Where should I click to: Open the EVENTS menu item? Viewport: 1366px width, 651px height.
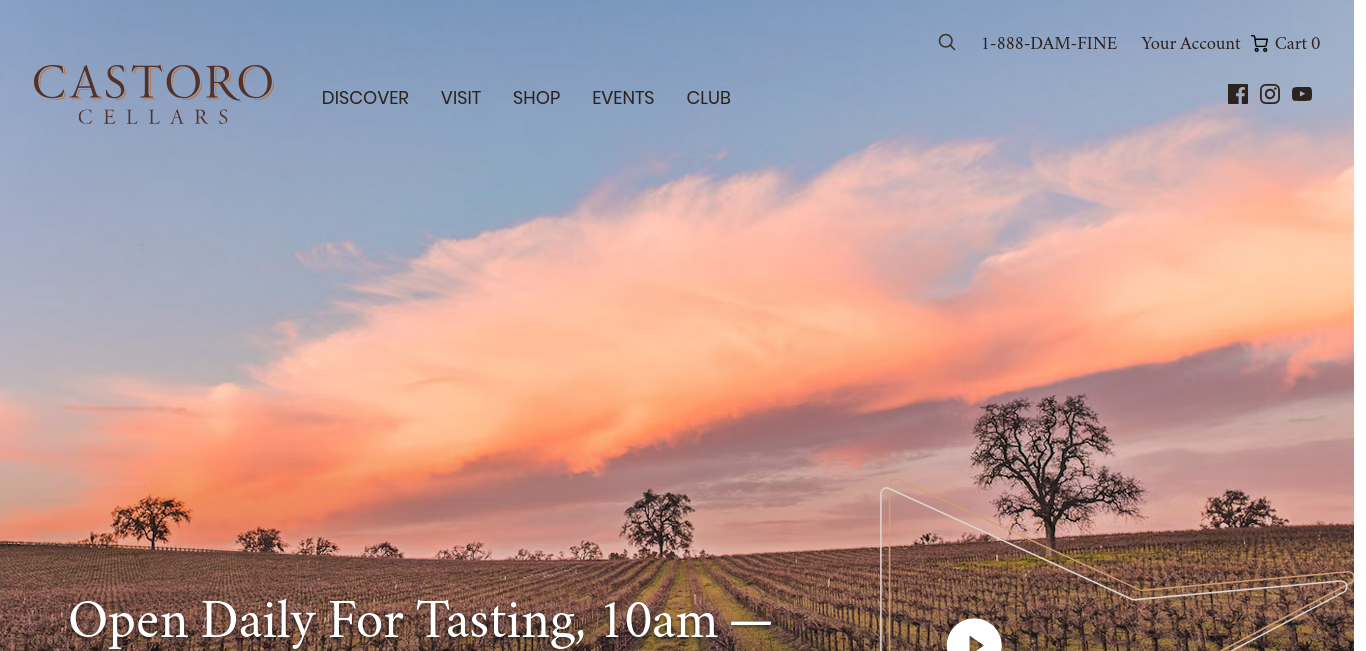[x=623, y=98]
